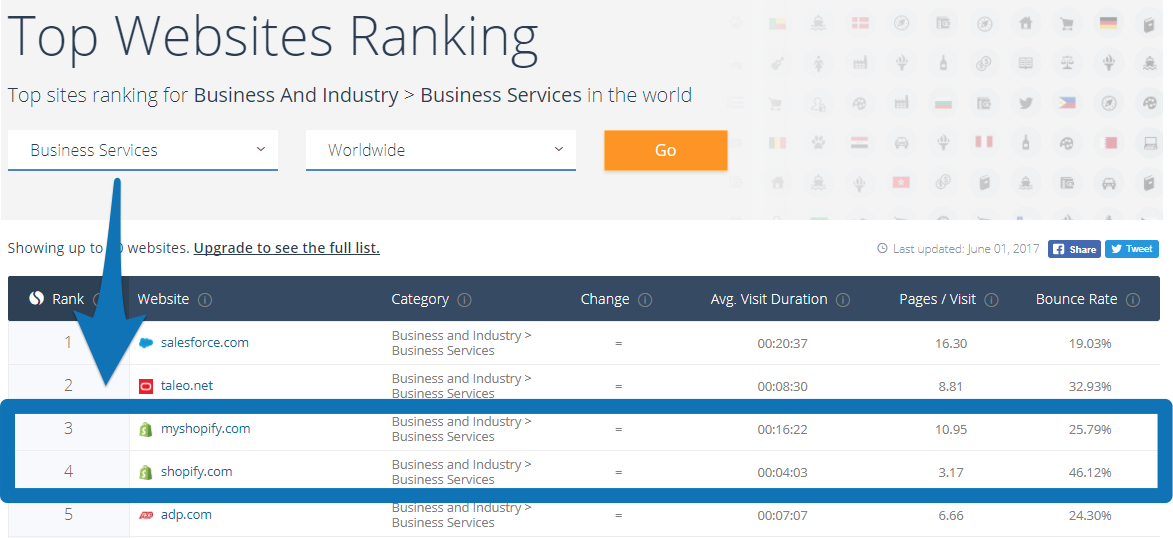Click the Change column header
This screenshot has height=538, width=1173.
pos(604,299)
